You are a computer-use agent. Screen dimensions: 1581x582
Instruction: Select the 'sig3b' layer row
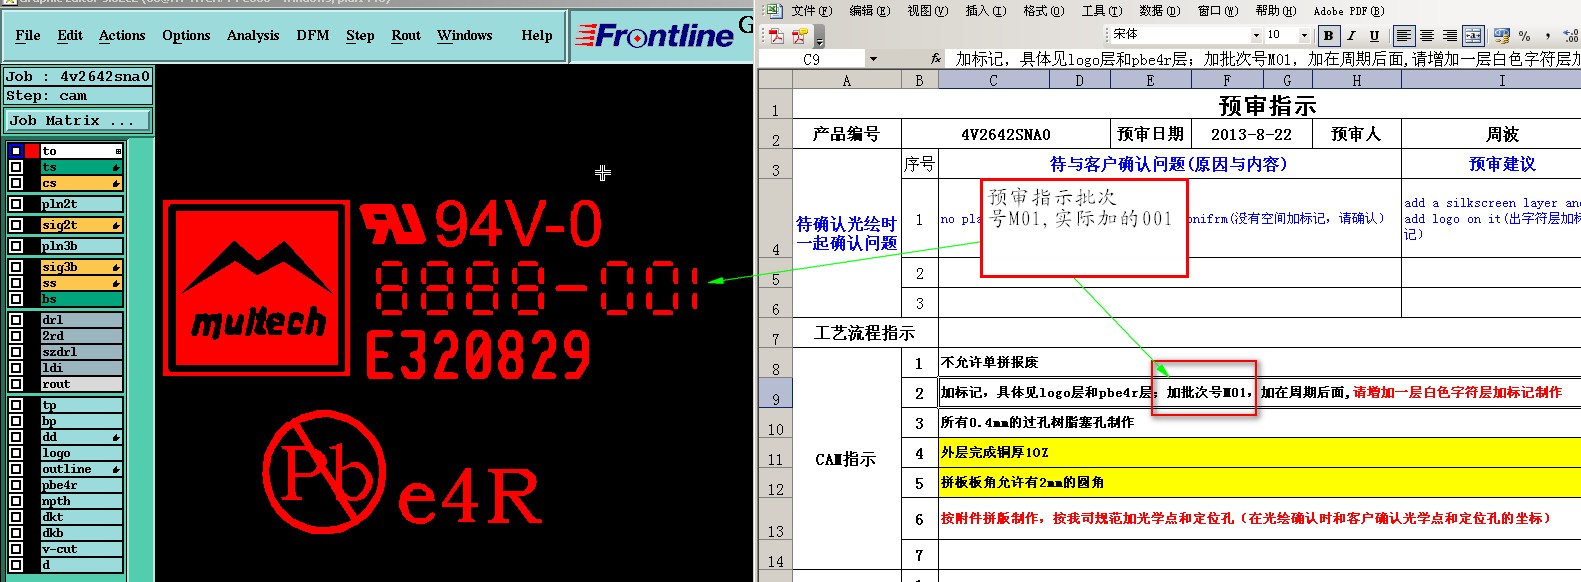[81, 267]
